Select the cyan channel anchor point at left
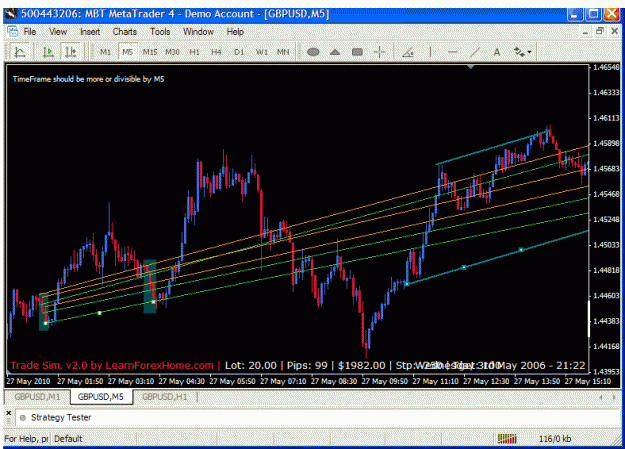 click(407, 284)
